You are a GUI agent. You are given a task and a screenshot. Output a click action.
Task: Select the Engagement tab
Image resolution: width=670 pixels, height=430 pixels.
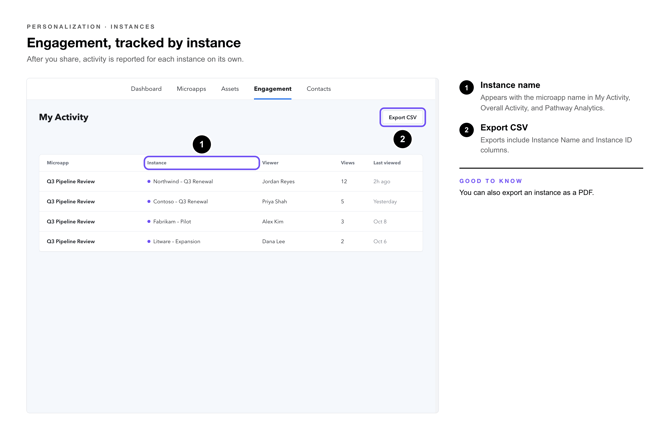[273, 89]
